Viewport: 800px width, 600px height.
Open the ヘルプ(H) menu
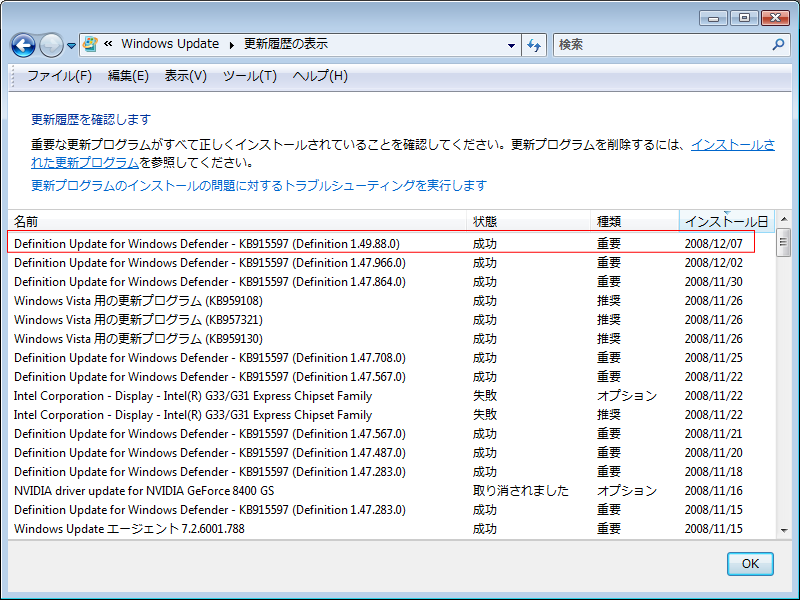[320, 76]
